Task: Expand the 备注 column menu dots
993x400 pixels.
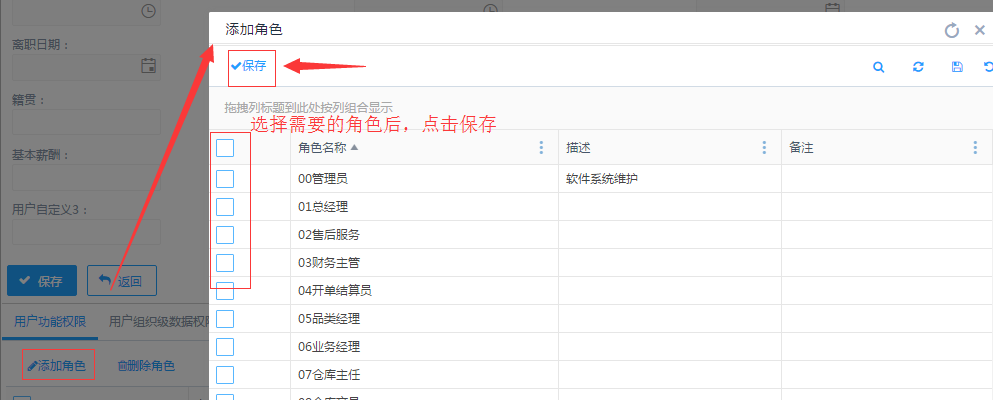Action: tap(975, 148)
